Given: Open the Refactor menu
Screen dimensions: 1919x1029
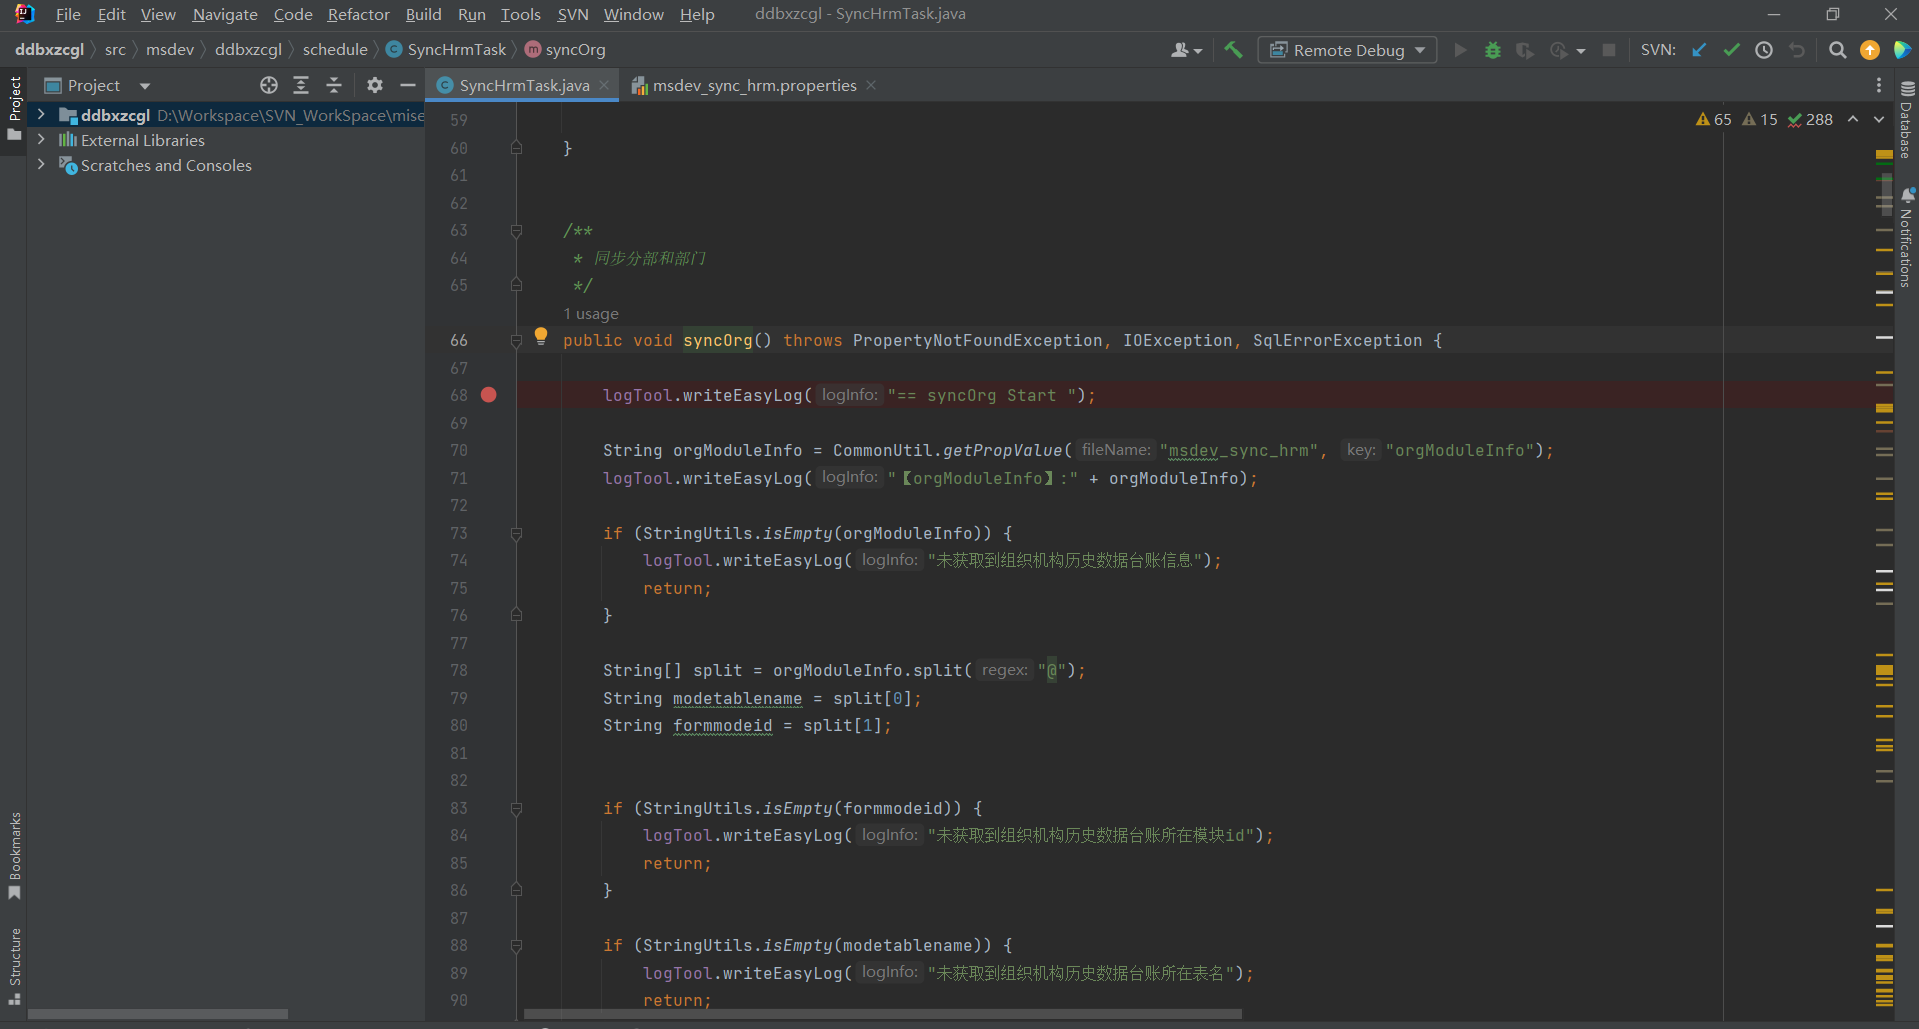Looking at the screenshot, I should point(357,14).
